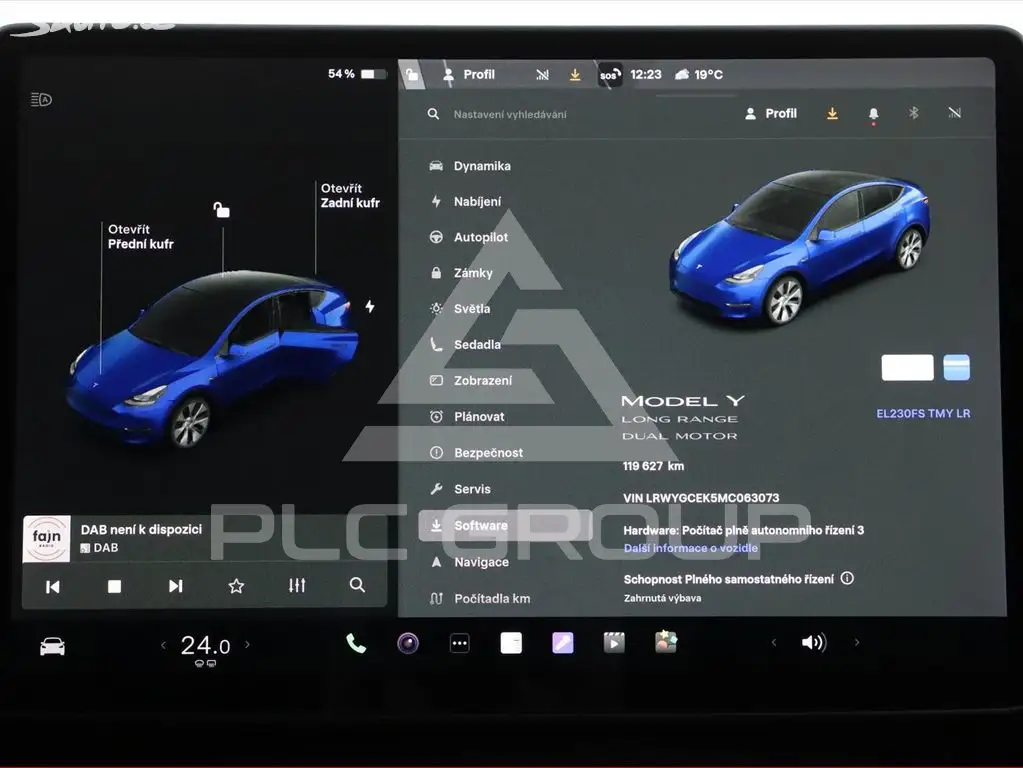The width and height of the screenshot is (1023, 768).
Task: Click the fajn radio station thumbnail
Action: 46,538
